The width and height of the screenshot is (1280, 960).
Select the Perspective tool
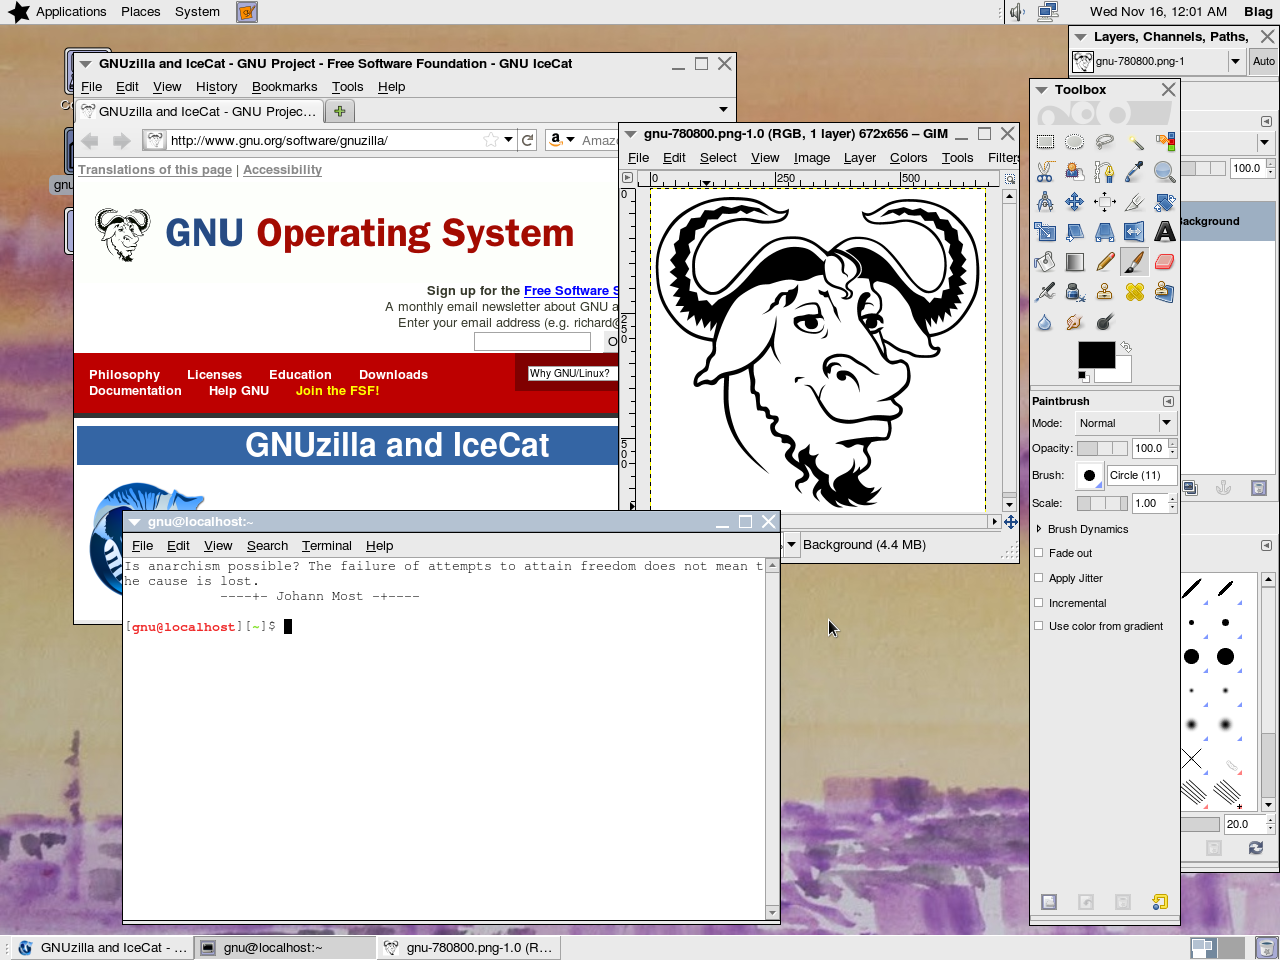click(x=1104, y=232)
